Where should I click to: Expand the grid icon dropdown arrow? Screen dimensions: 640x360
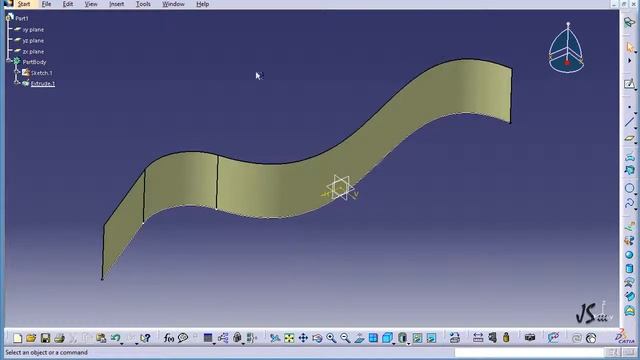pyautogui.click(x=214, y=343)
